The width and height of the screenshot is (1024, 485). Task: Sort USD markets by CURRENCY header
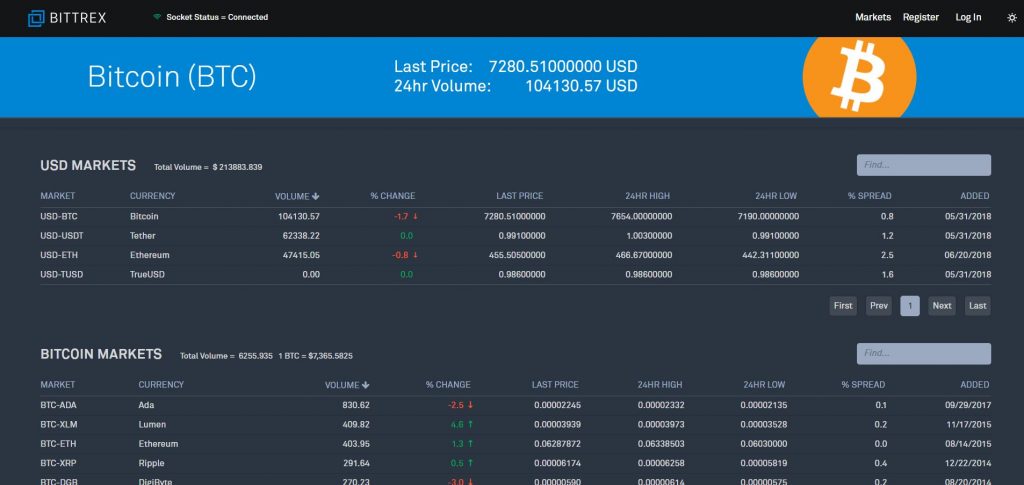click(153, 196)
